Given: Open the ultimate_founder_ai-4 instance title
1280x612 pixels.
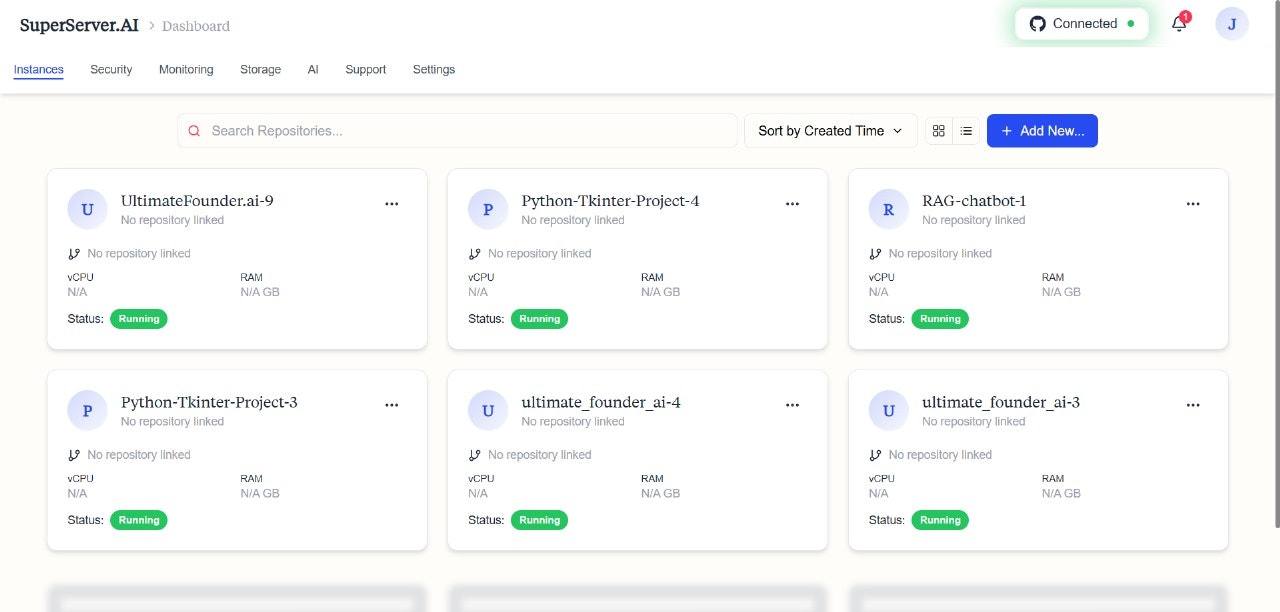Looking at the screenshot, I should 601,402.
